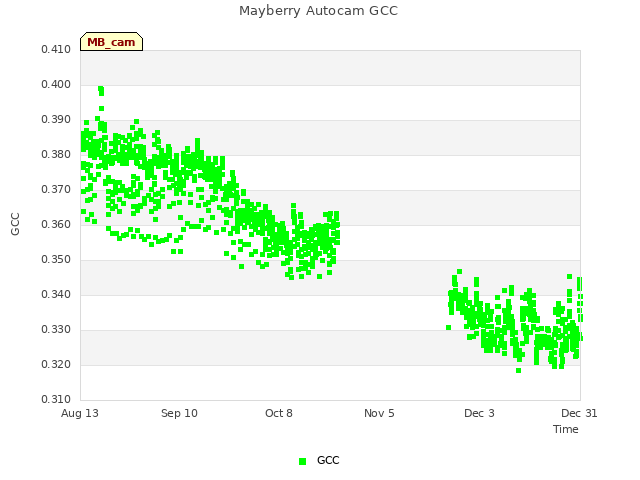This screenshot has width=640, height=480.
Task: Click the Sep 10 x-axis label
Action: pyautogui.click(x=179, y=413)
